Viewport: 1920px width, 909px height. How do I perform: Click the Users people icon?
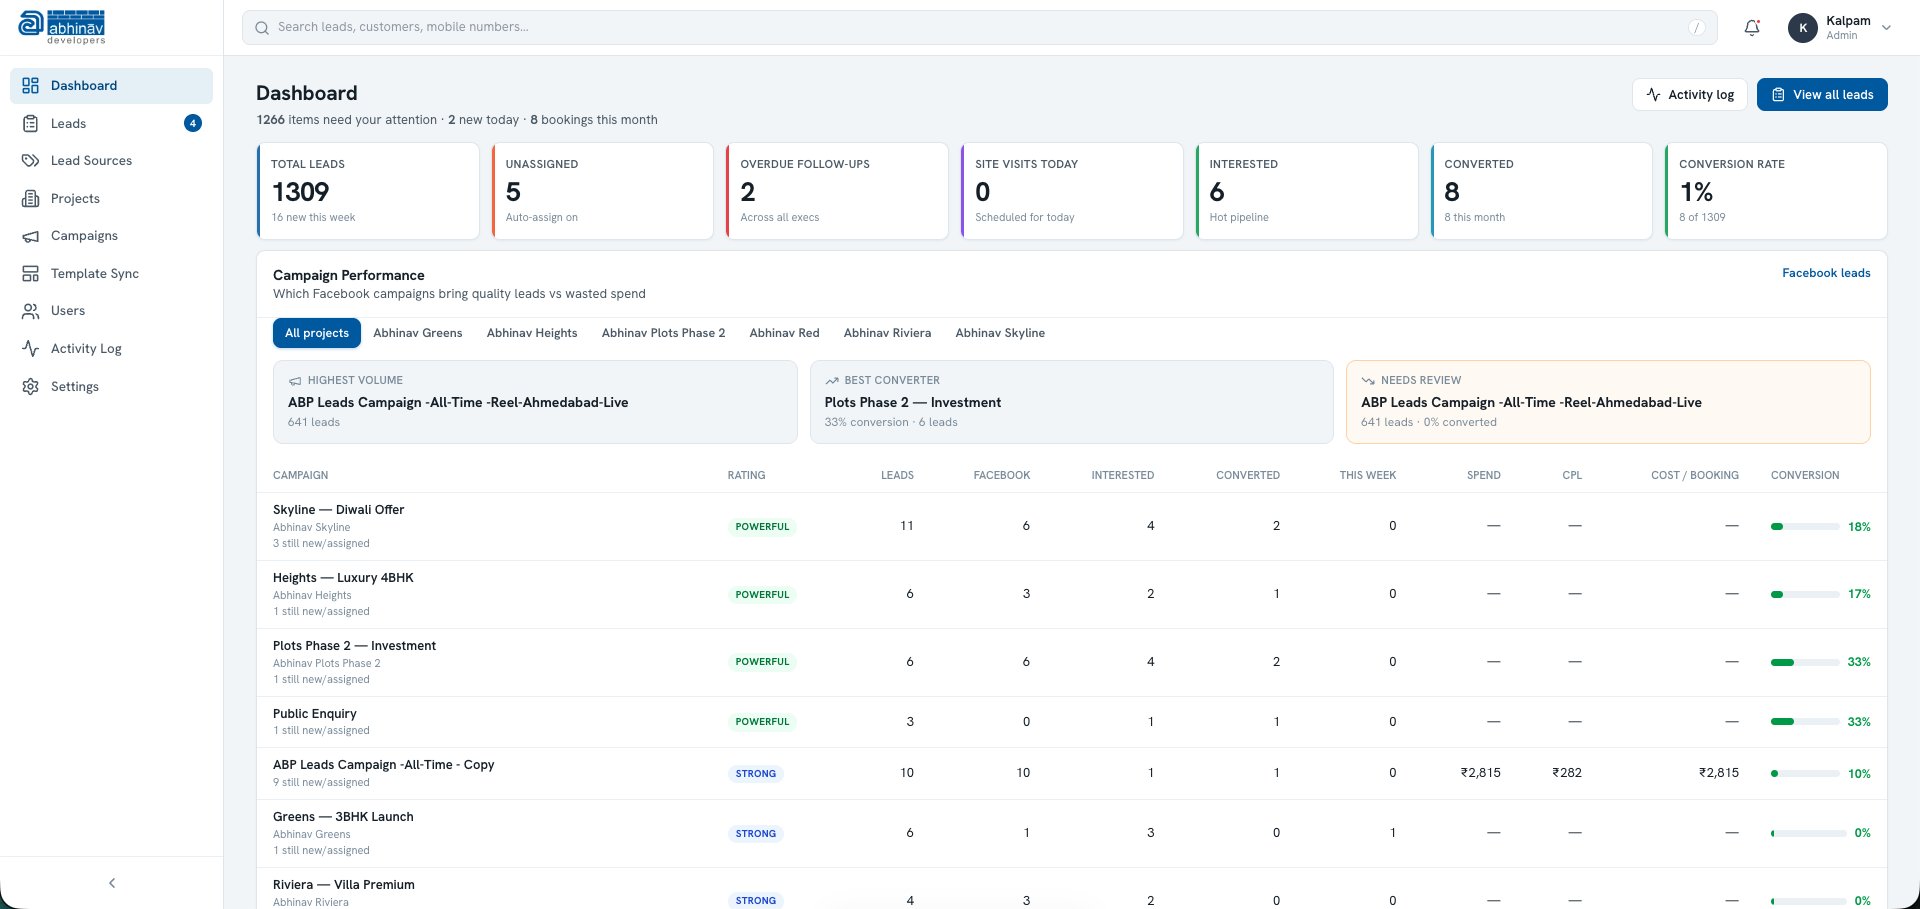point(31,311)
